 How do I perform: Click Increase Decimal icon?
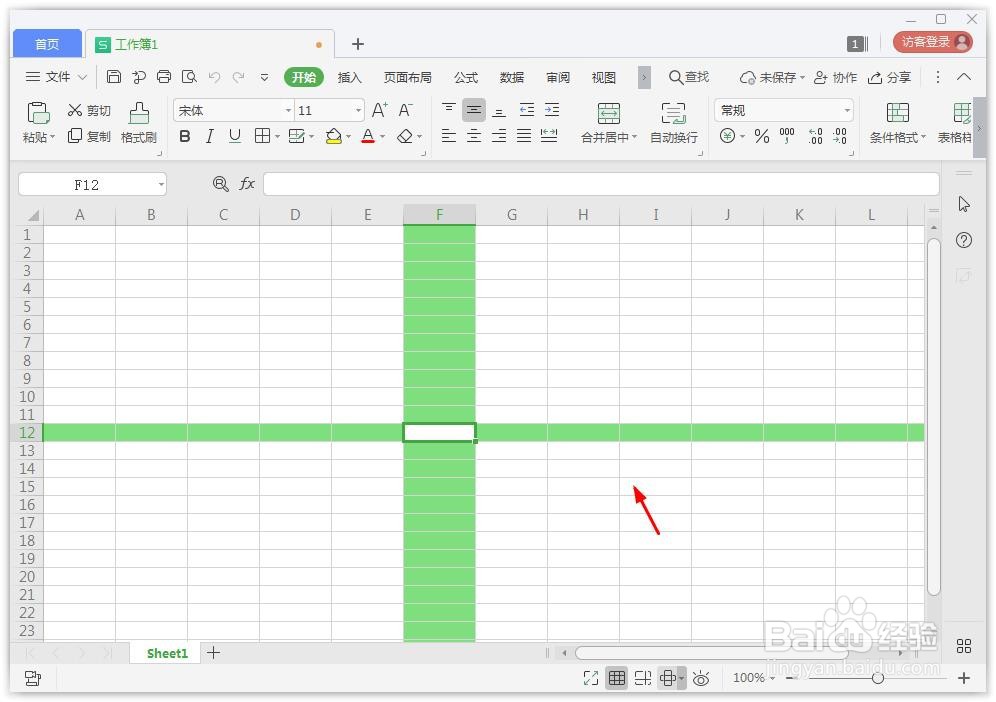click(815, 136)
